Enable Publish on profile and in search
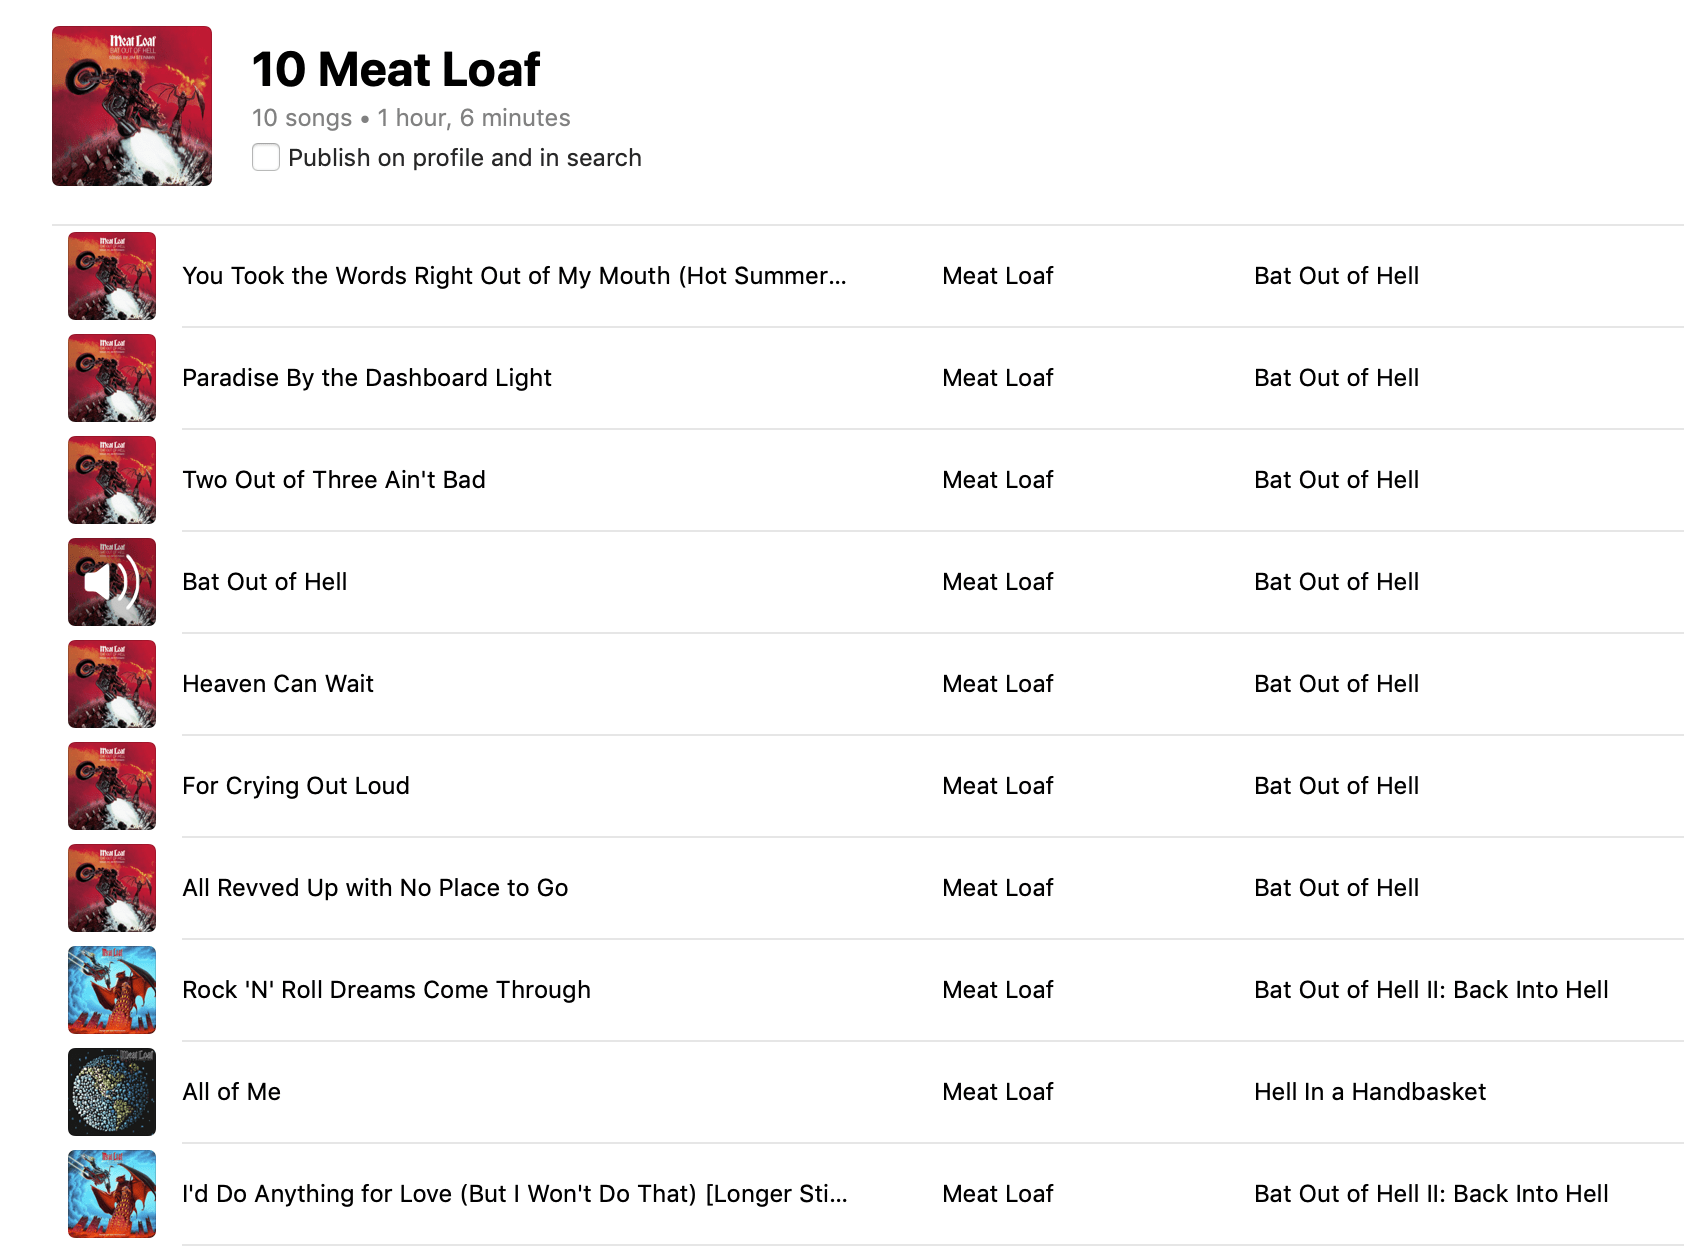The width and height of the screenshot is (1684, 1256). (x=266, y=157)
